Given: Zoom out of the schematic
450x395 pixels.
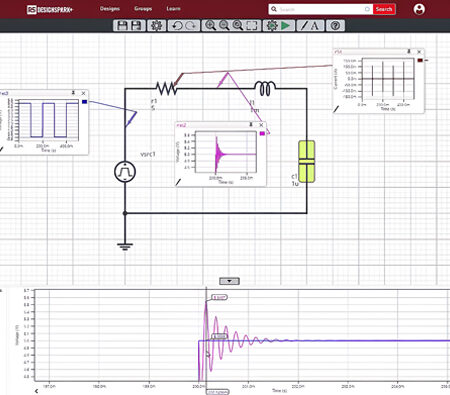Looking at the screenshot, I should click(x=224, y=26).
